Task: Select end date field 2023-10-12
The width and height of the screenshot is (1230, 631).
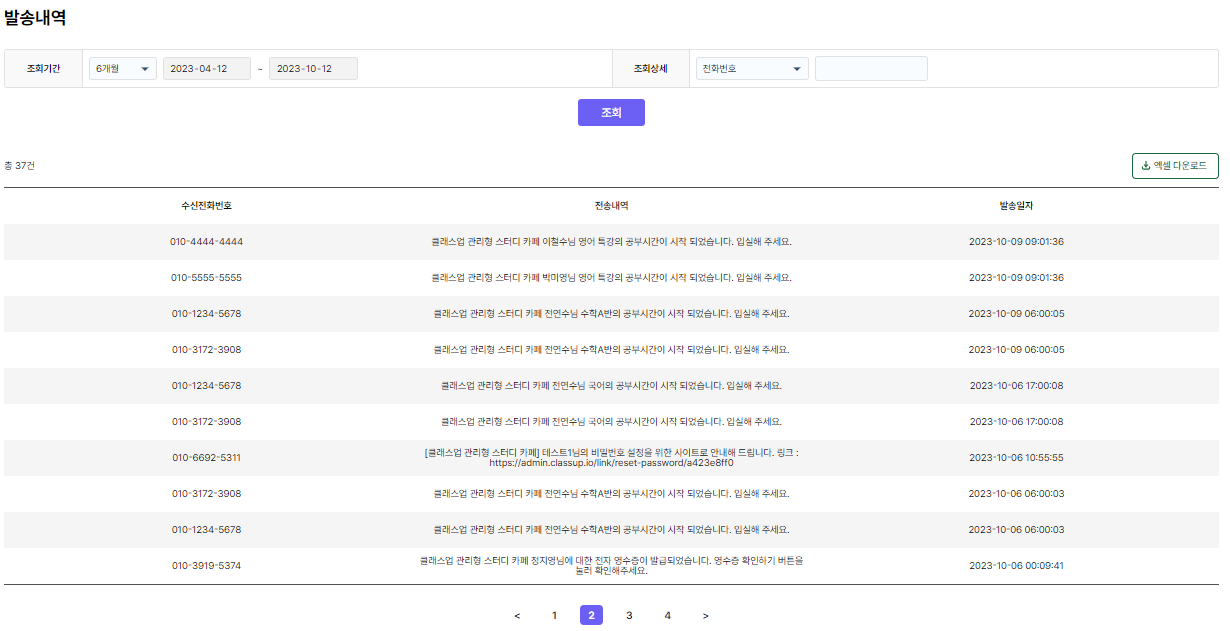Action: click(x=312, y=69)
